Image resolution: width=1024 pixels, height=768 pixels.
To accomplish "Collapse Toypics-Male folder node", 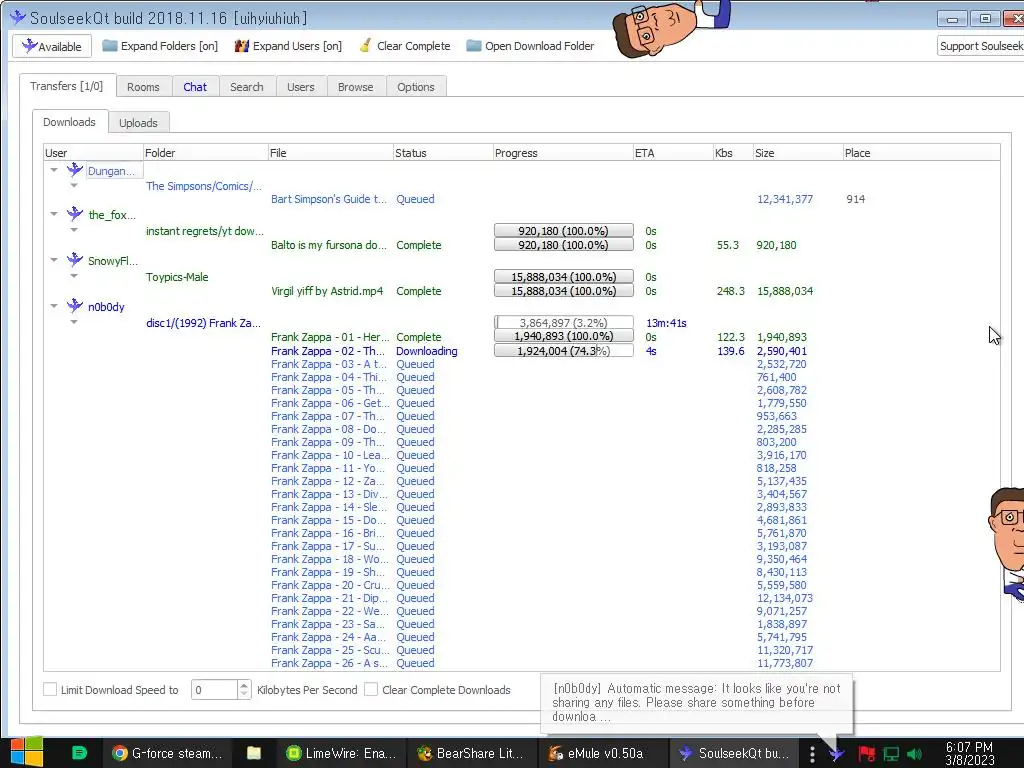I will [74, 276].
